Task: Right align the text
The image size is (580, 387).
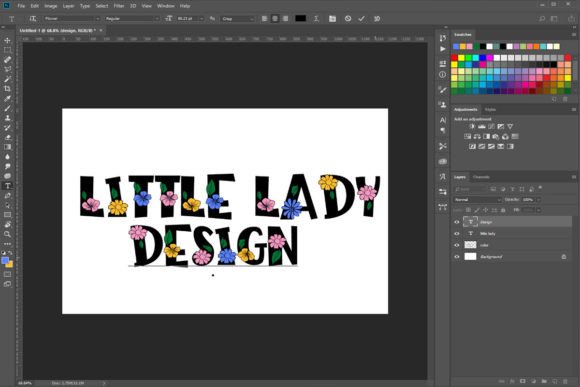Action: click(285, 18)
